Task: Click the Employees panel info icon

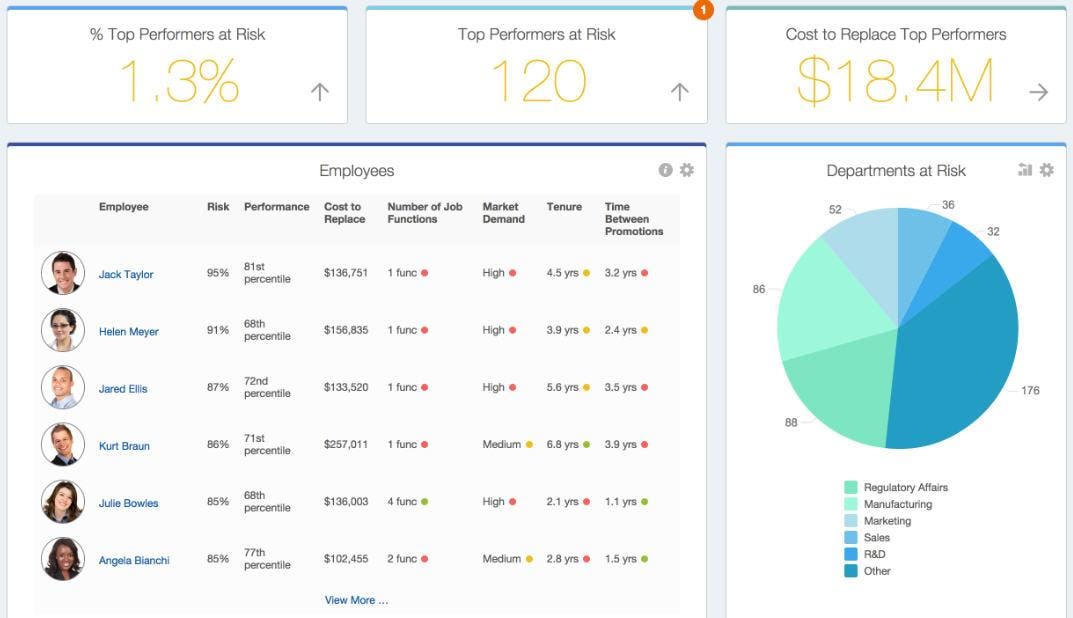Action: click(665, 170)
